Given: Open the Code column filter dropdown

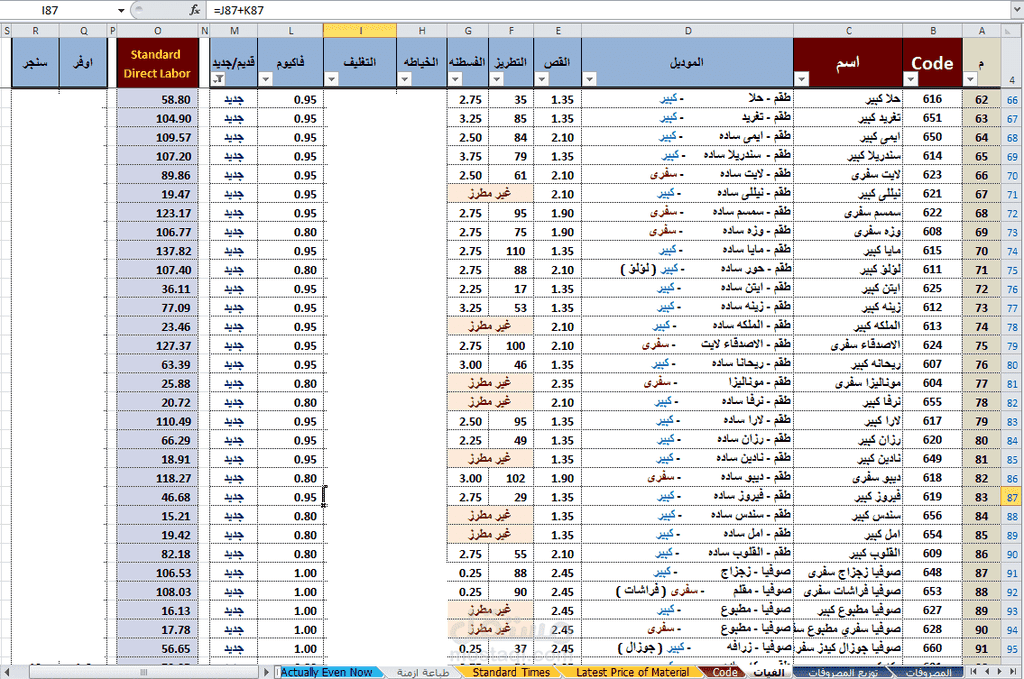Looking at the screenshot, I should tap(911, 79).
